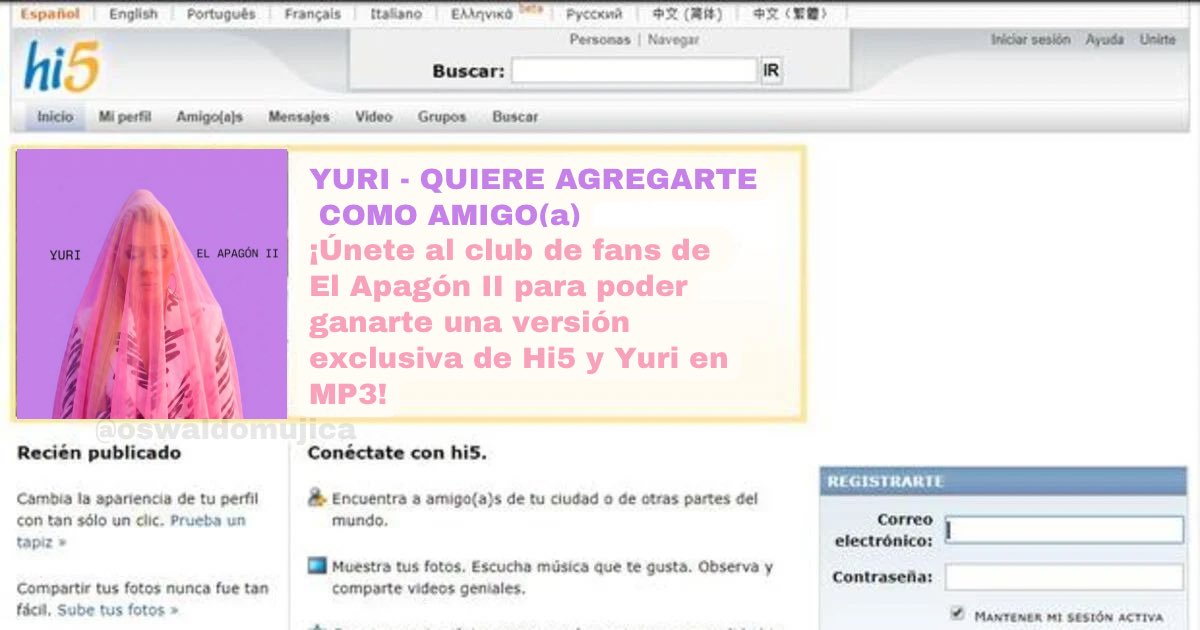Switch language to Português

coord(222,14)
